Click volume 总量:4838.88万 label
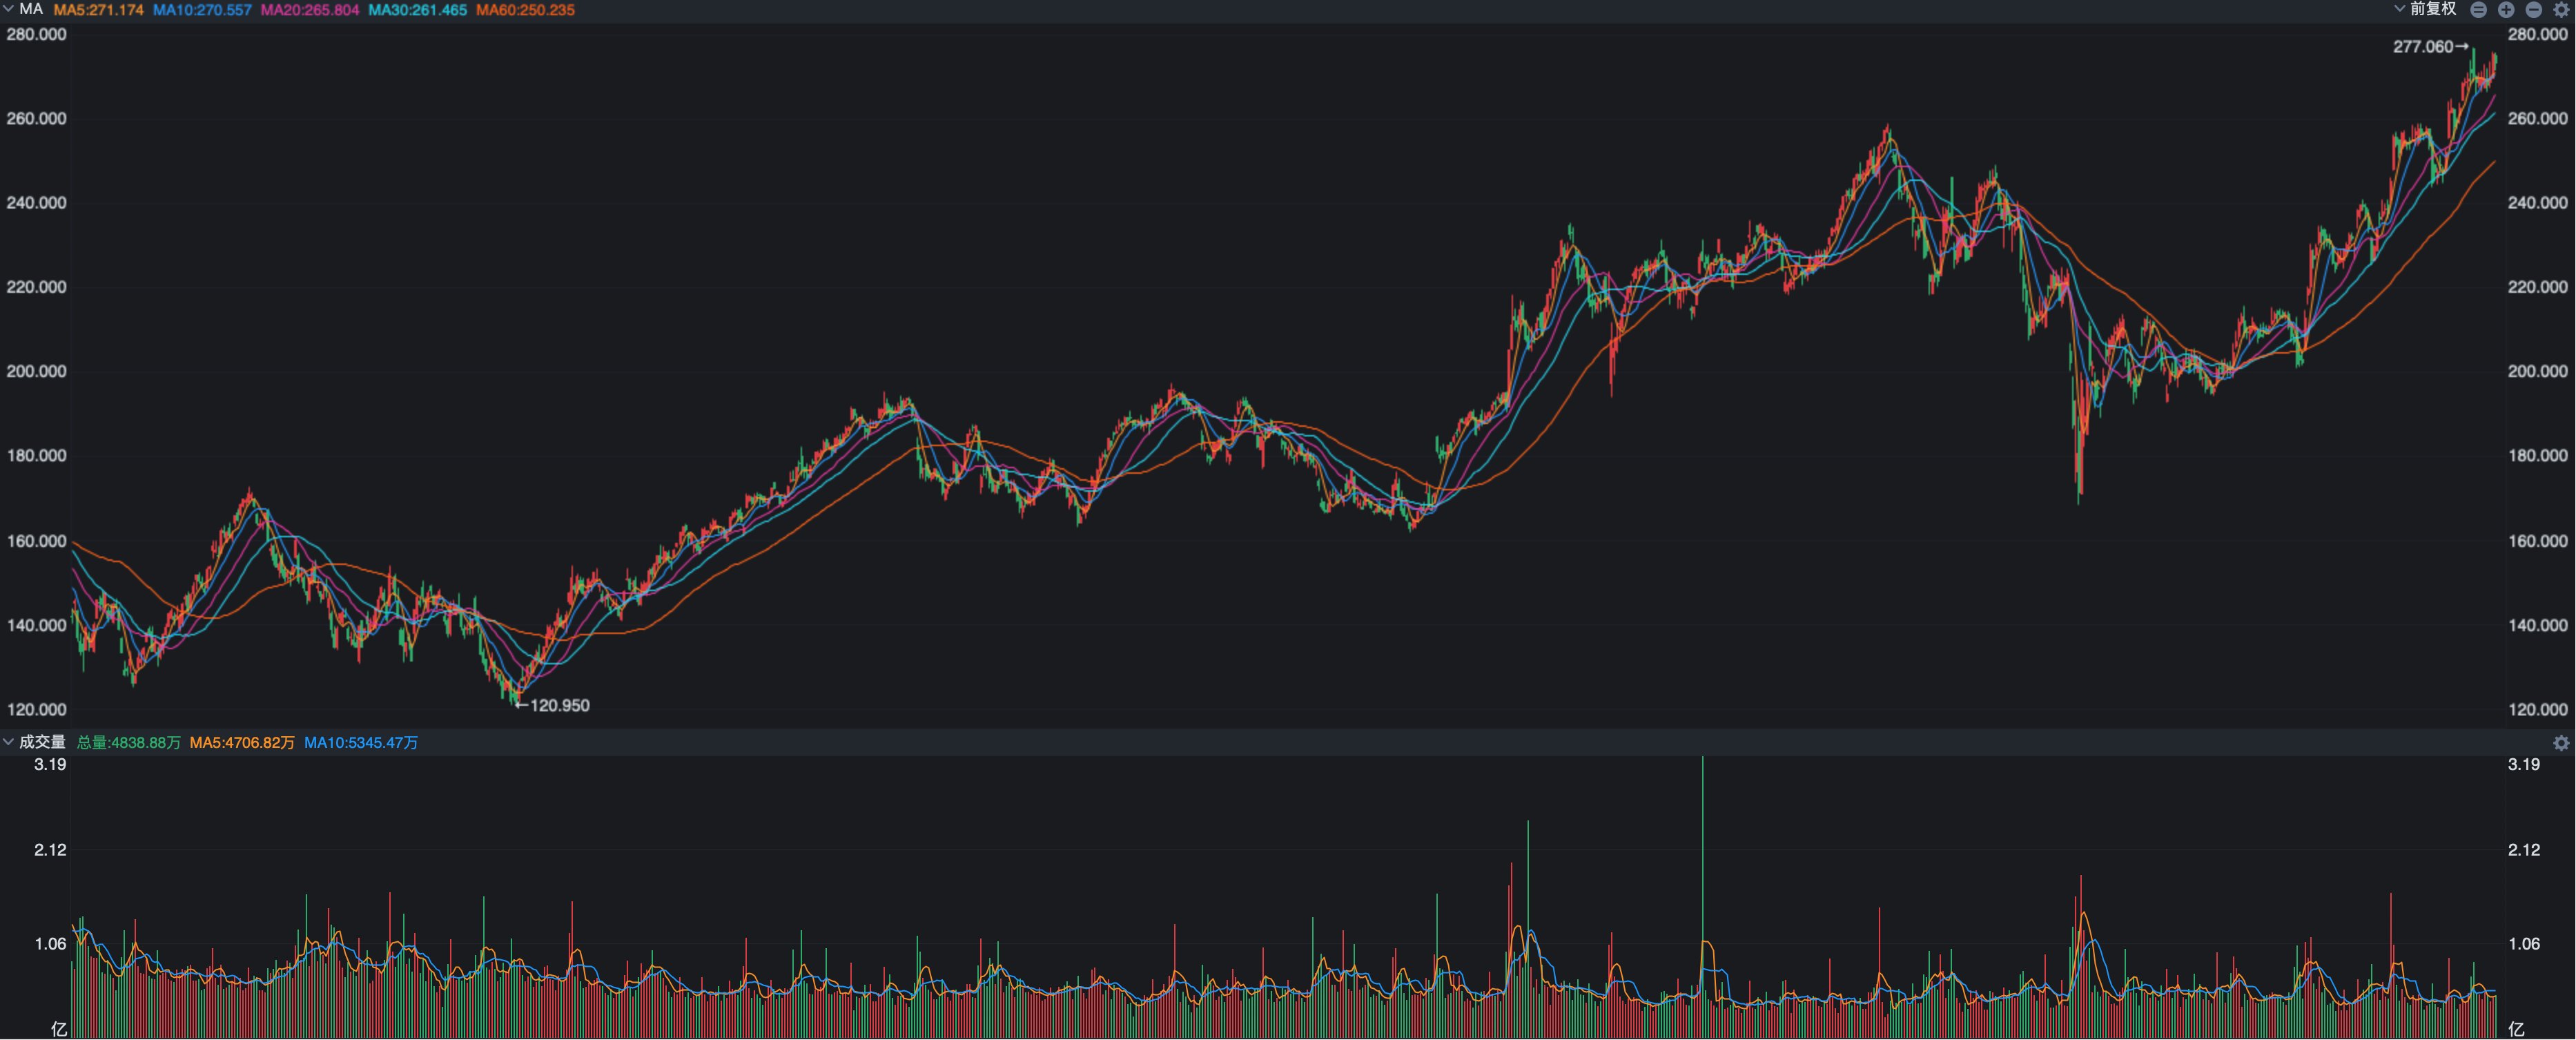Screen dimensions: 2576x1040 (x=129, y=743)
